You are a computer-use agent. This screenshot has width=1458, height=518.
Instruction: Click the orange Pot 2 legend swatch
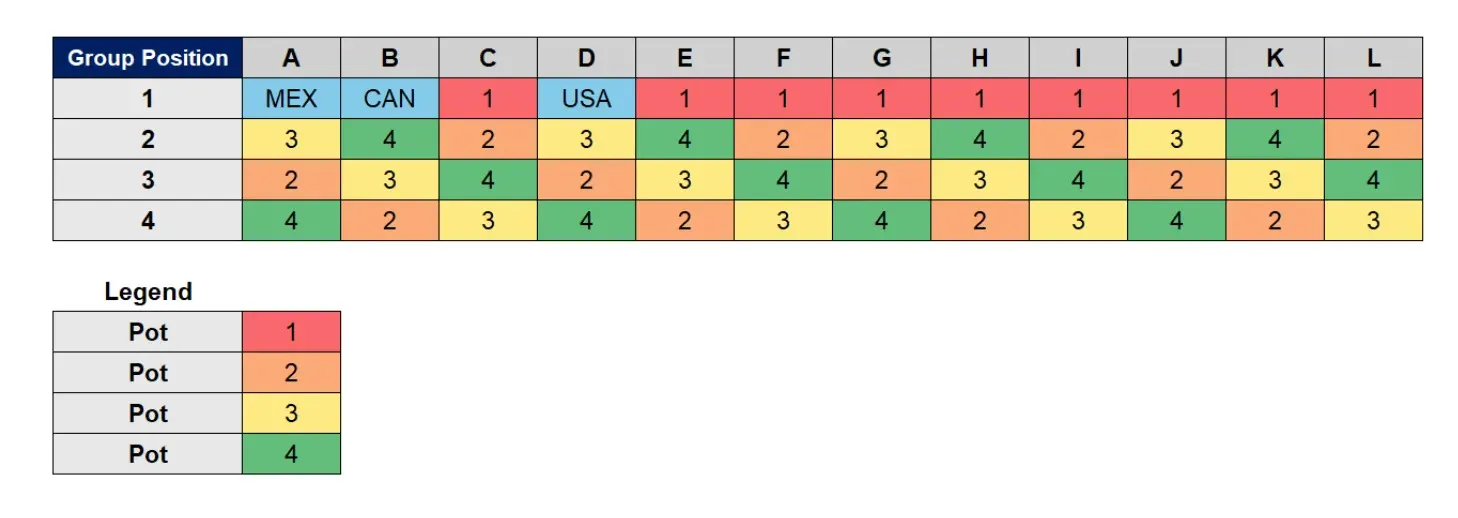[x=291, y=373]
